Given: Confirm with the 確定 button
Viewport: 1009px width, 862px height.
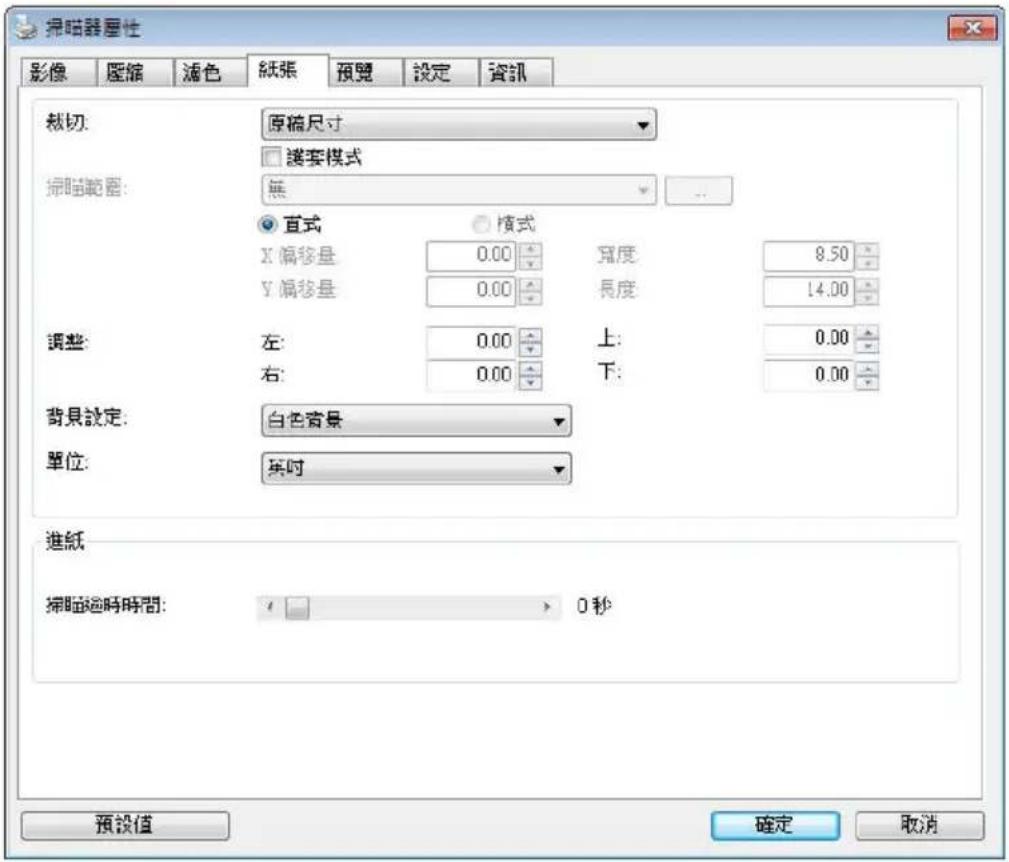Looking at the screenshot, I should point(775,825).
